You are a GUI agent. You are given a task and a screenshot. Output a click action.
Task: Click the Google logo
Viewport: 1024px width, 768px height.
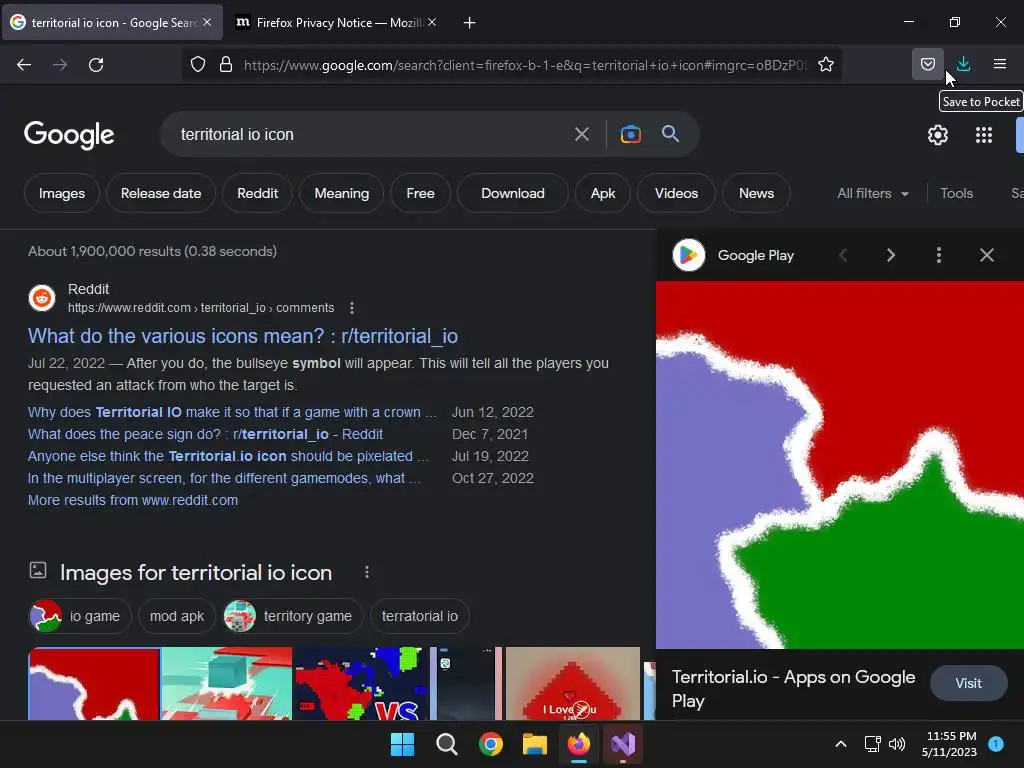coord(69,135)
